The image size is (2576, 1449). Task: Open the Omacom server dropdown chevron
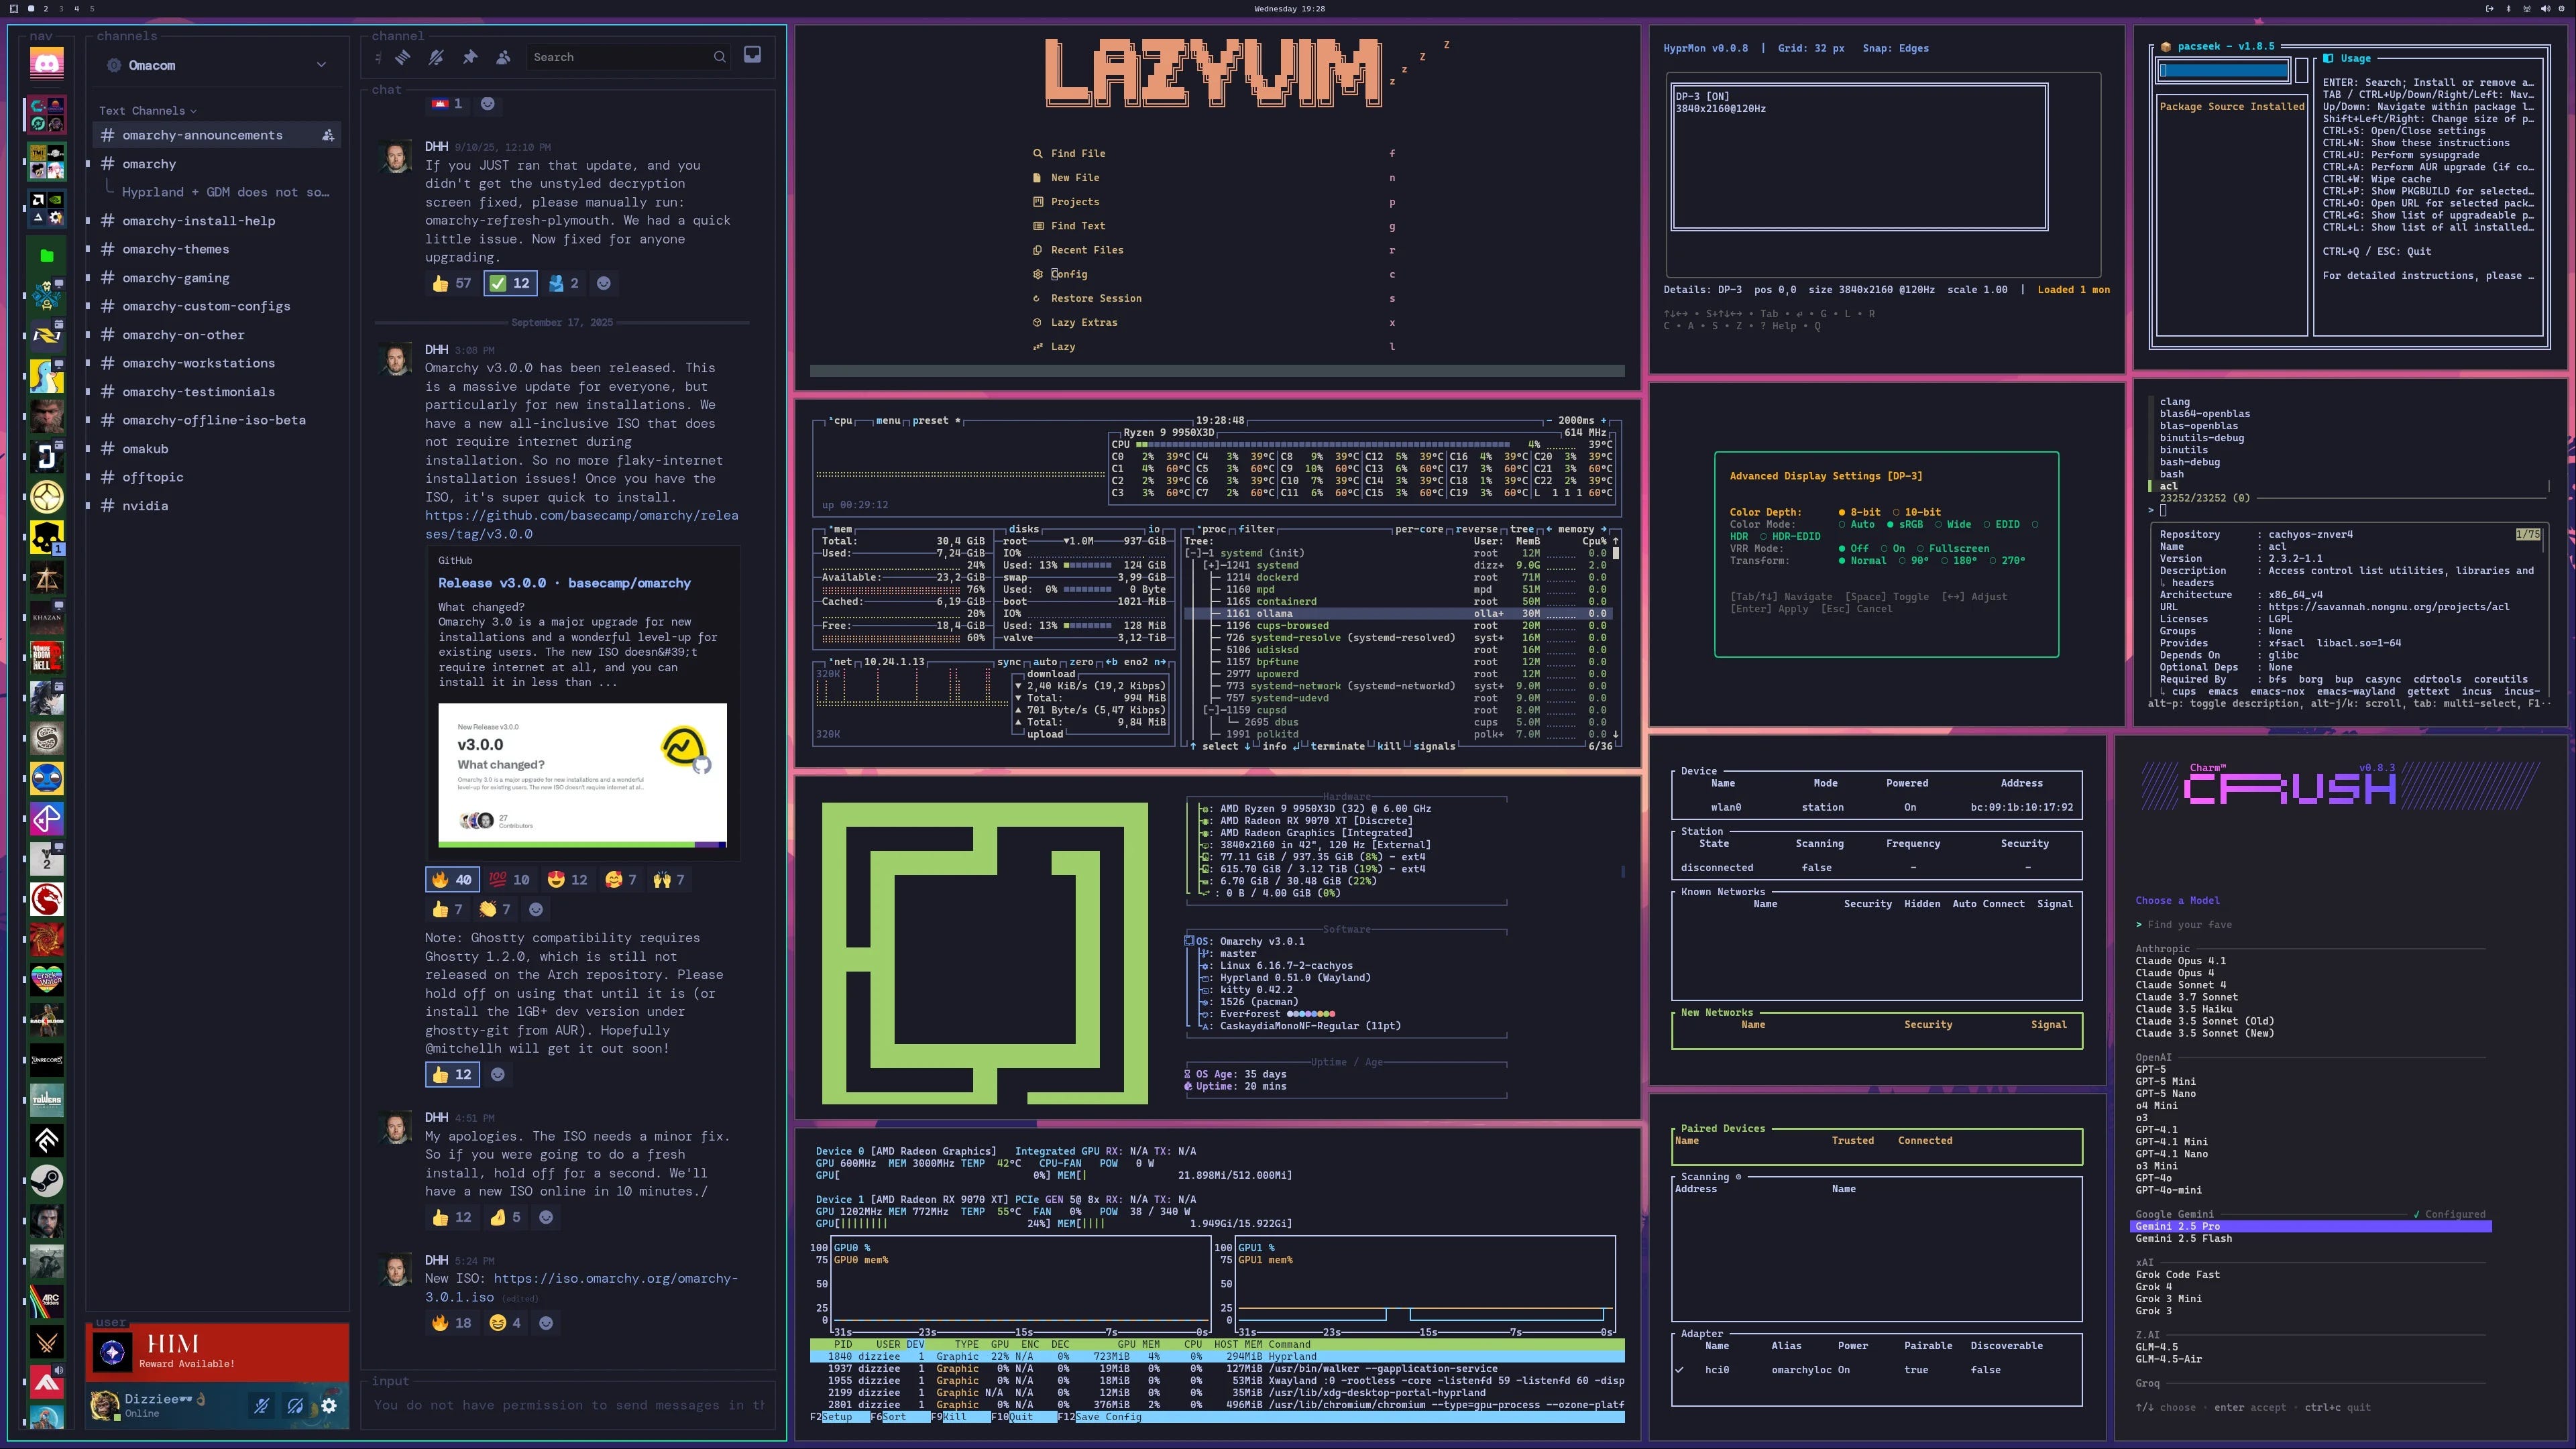coord(321,64)
